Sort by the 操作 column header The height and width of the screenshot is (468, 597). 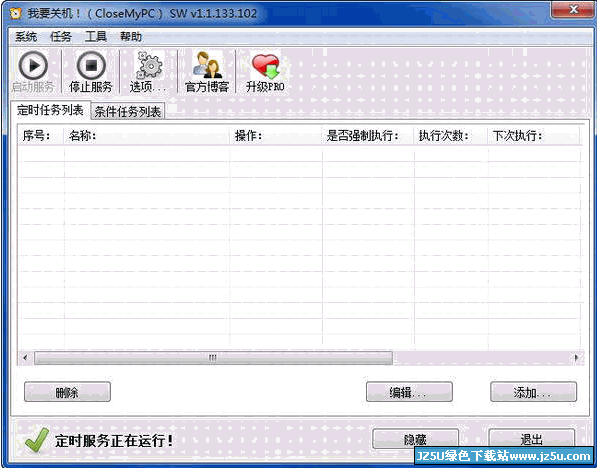pyautogui.click(x=276, y=136)
